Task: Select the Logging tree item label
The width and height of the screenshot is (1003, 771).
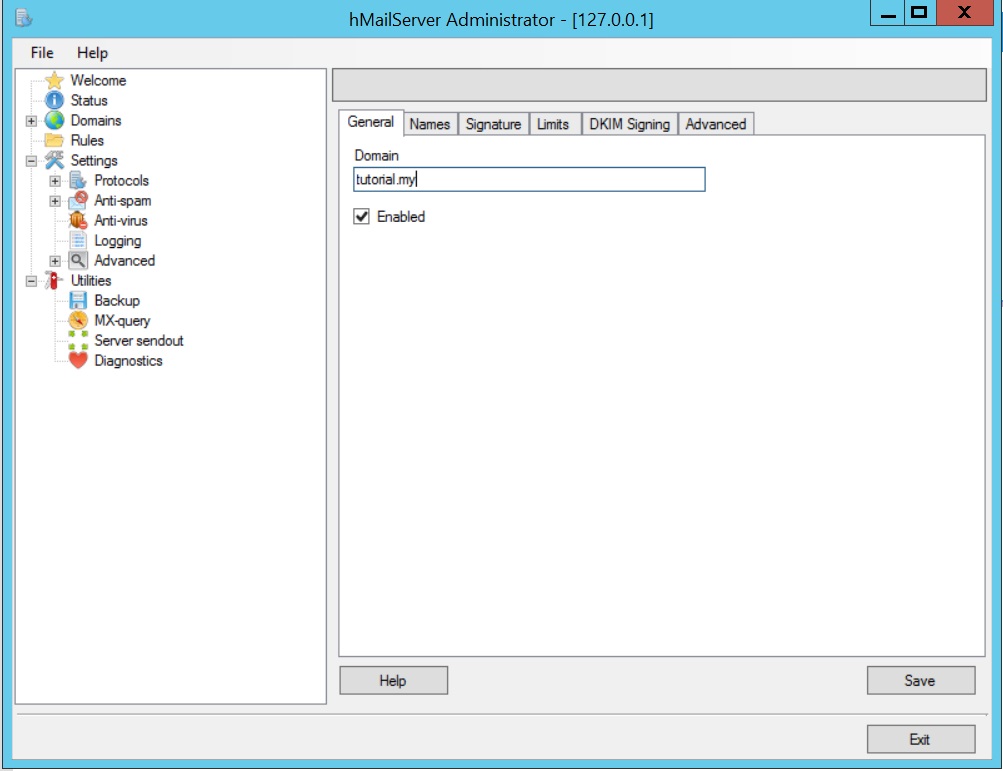Action: tap(118, 241)
